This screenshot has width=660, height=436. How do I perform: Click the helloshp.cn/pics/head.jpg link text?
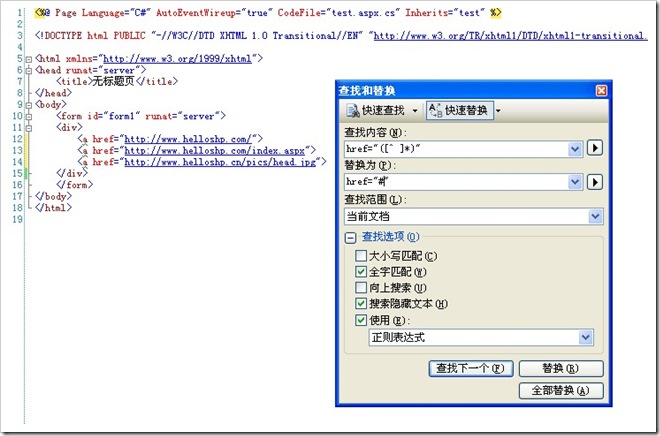[x=220, y=162]
